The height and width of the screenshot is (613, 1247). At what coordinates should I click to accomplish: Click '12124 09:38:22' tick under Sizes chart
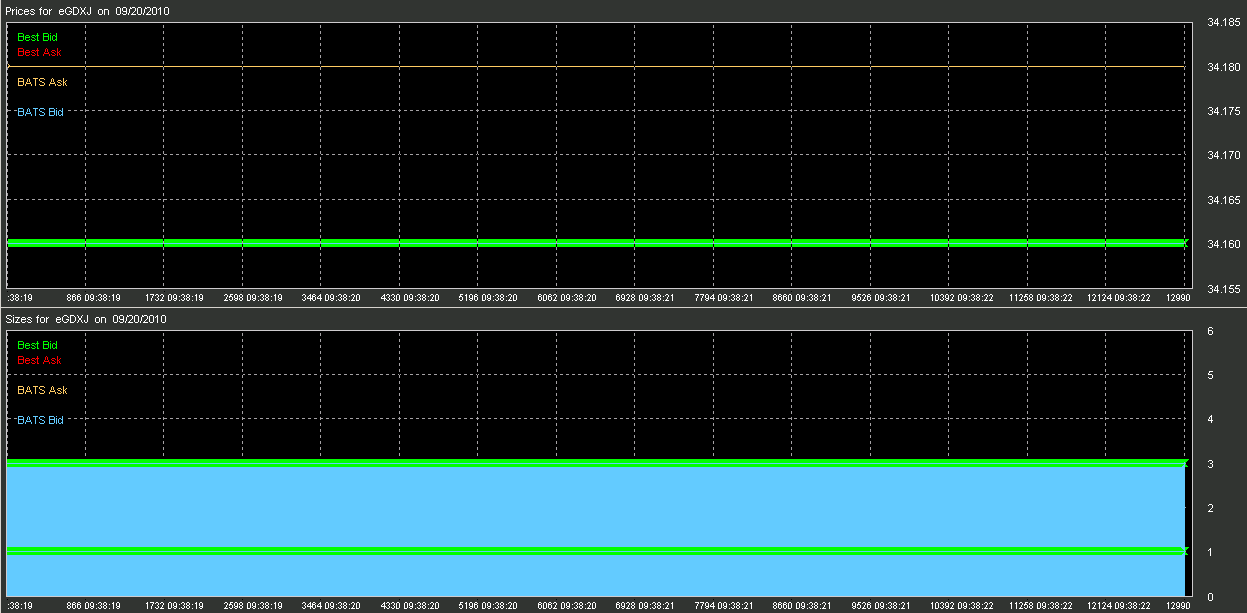point(1119,605)
